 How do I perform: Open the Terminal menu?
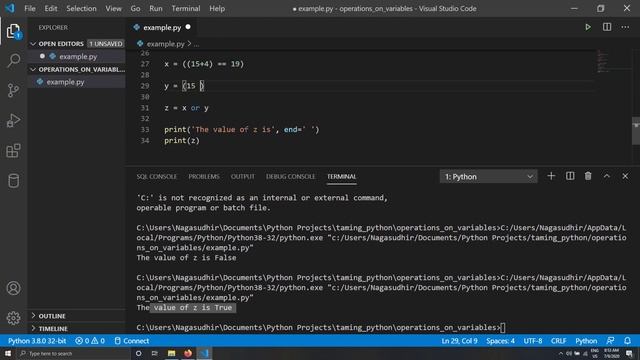(186, 8)
